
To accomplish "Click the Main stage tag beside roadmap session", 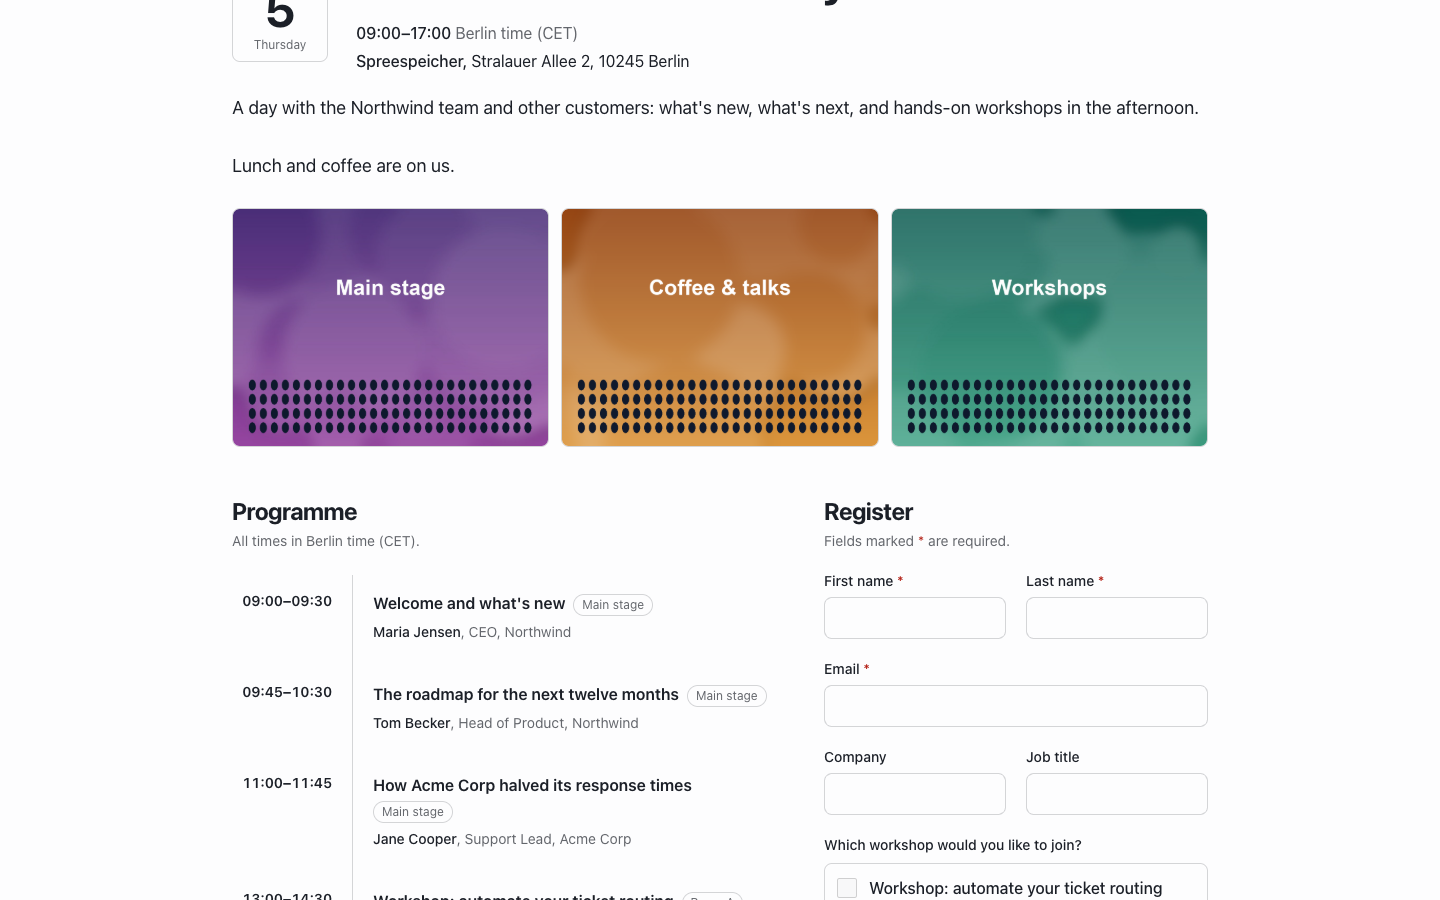I will tap(727, 696).
